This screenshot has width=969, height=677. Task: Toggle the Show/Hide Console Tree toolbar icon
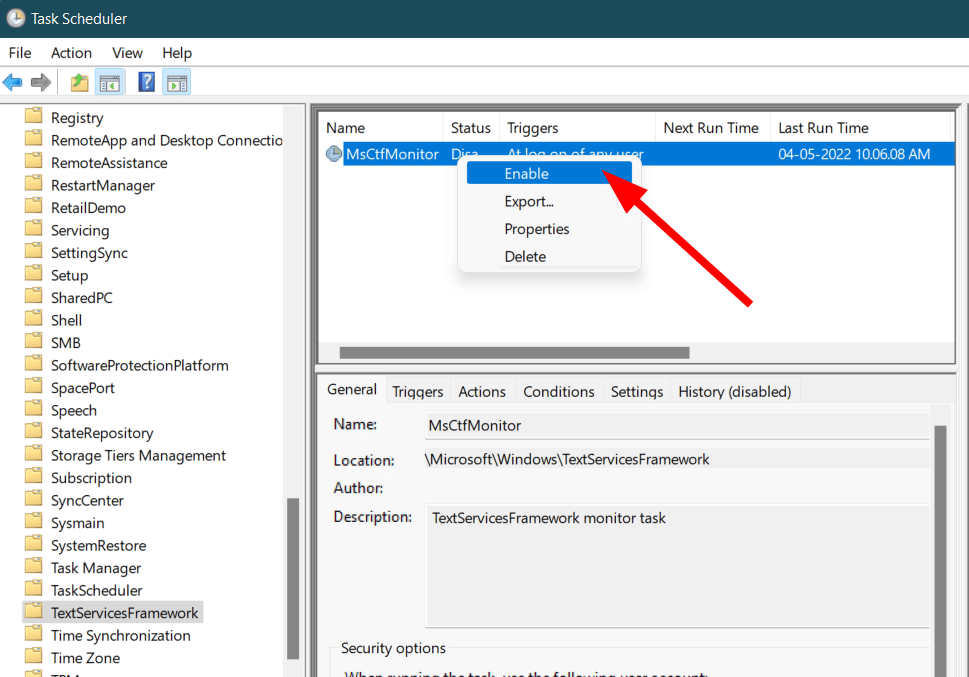click(x=110, y=81)
